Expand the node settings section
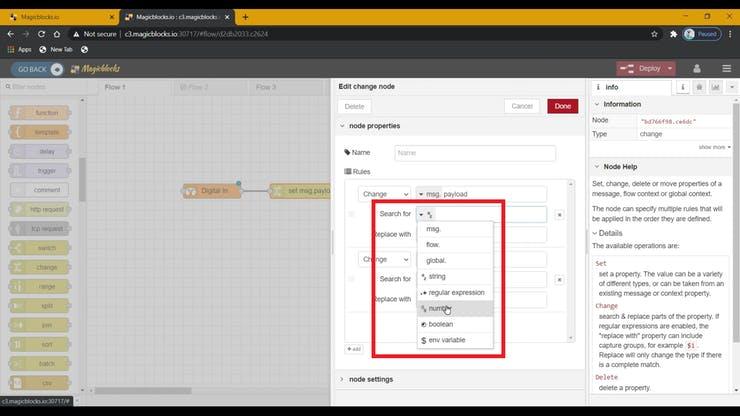 click(x=370, y=379)
